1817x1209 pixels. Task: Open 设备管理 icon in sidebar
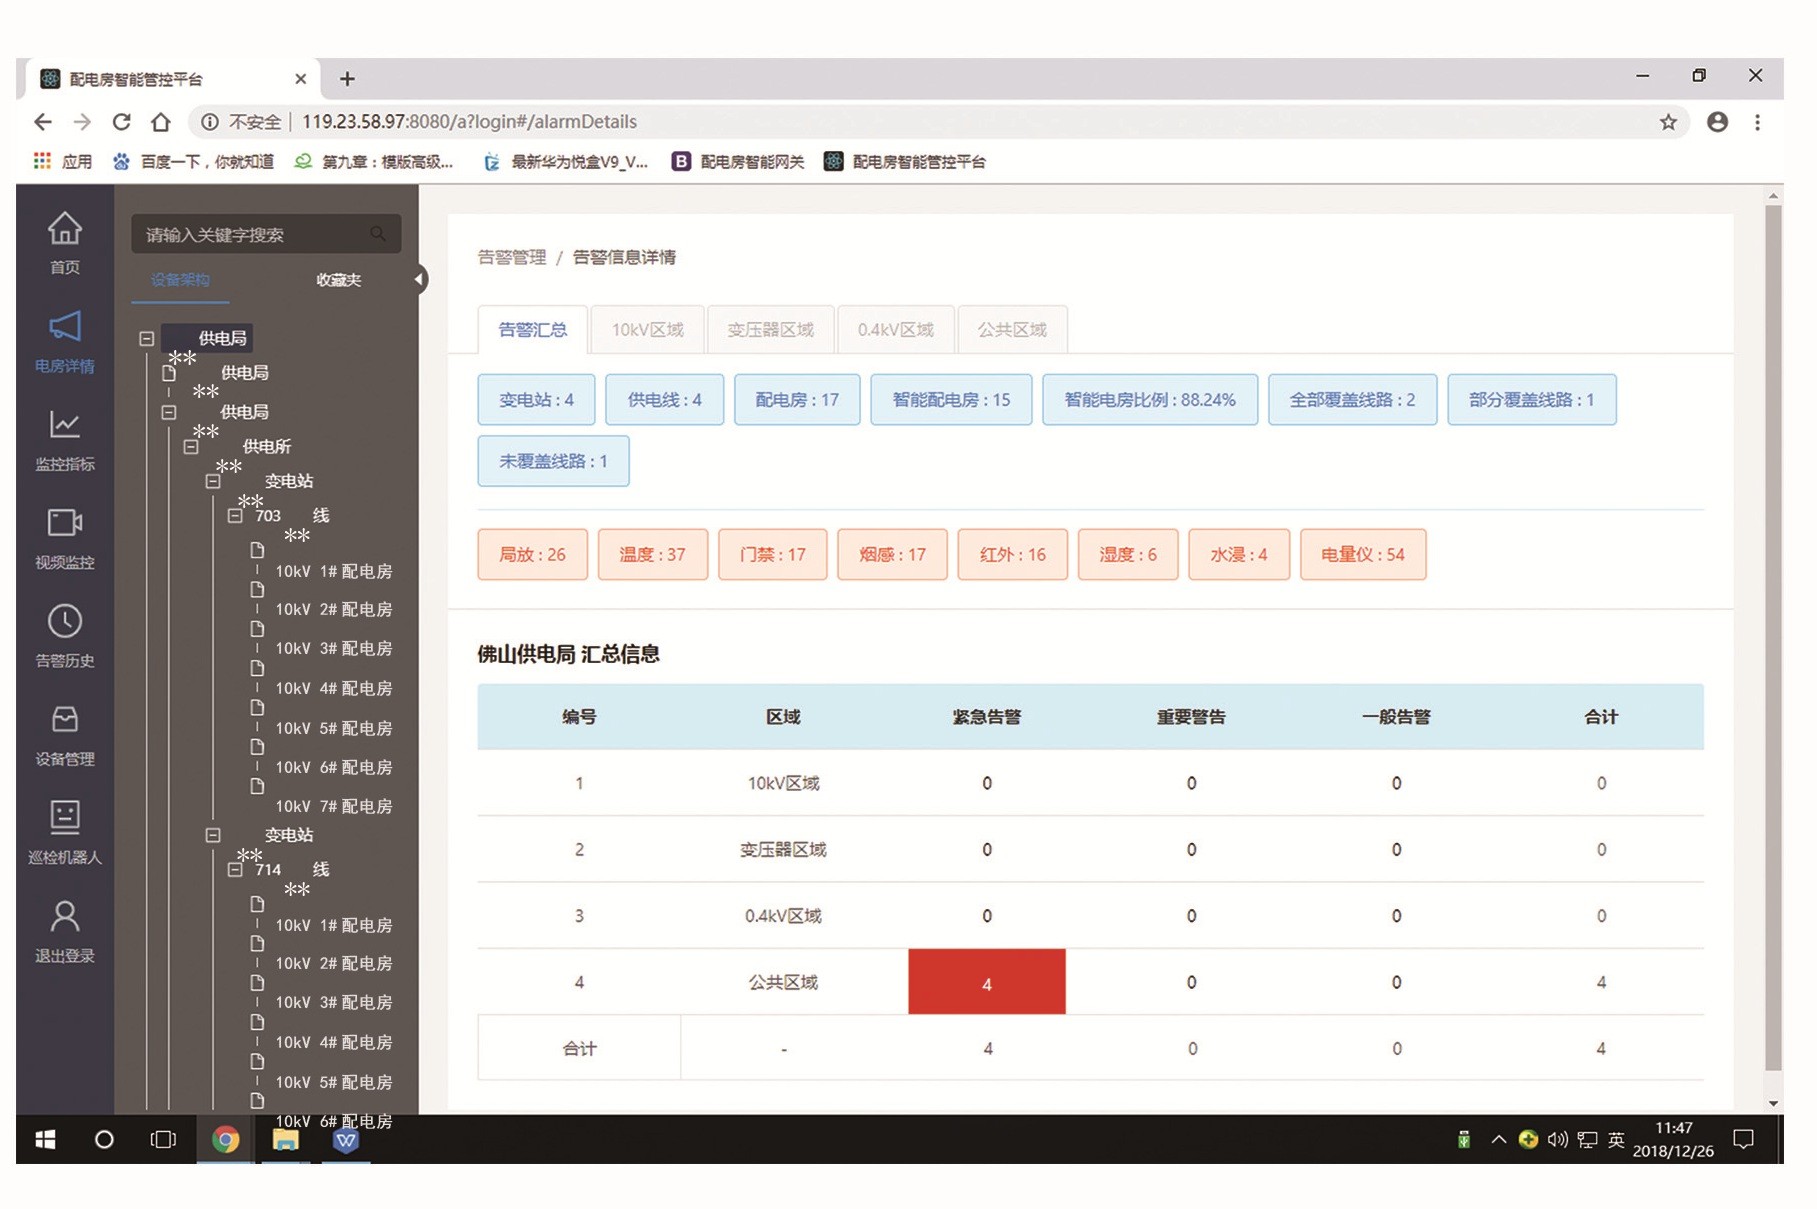[65, 720]
